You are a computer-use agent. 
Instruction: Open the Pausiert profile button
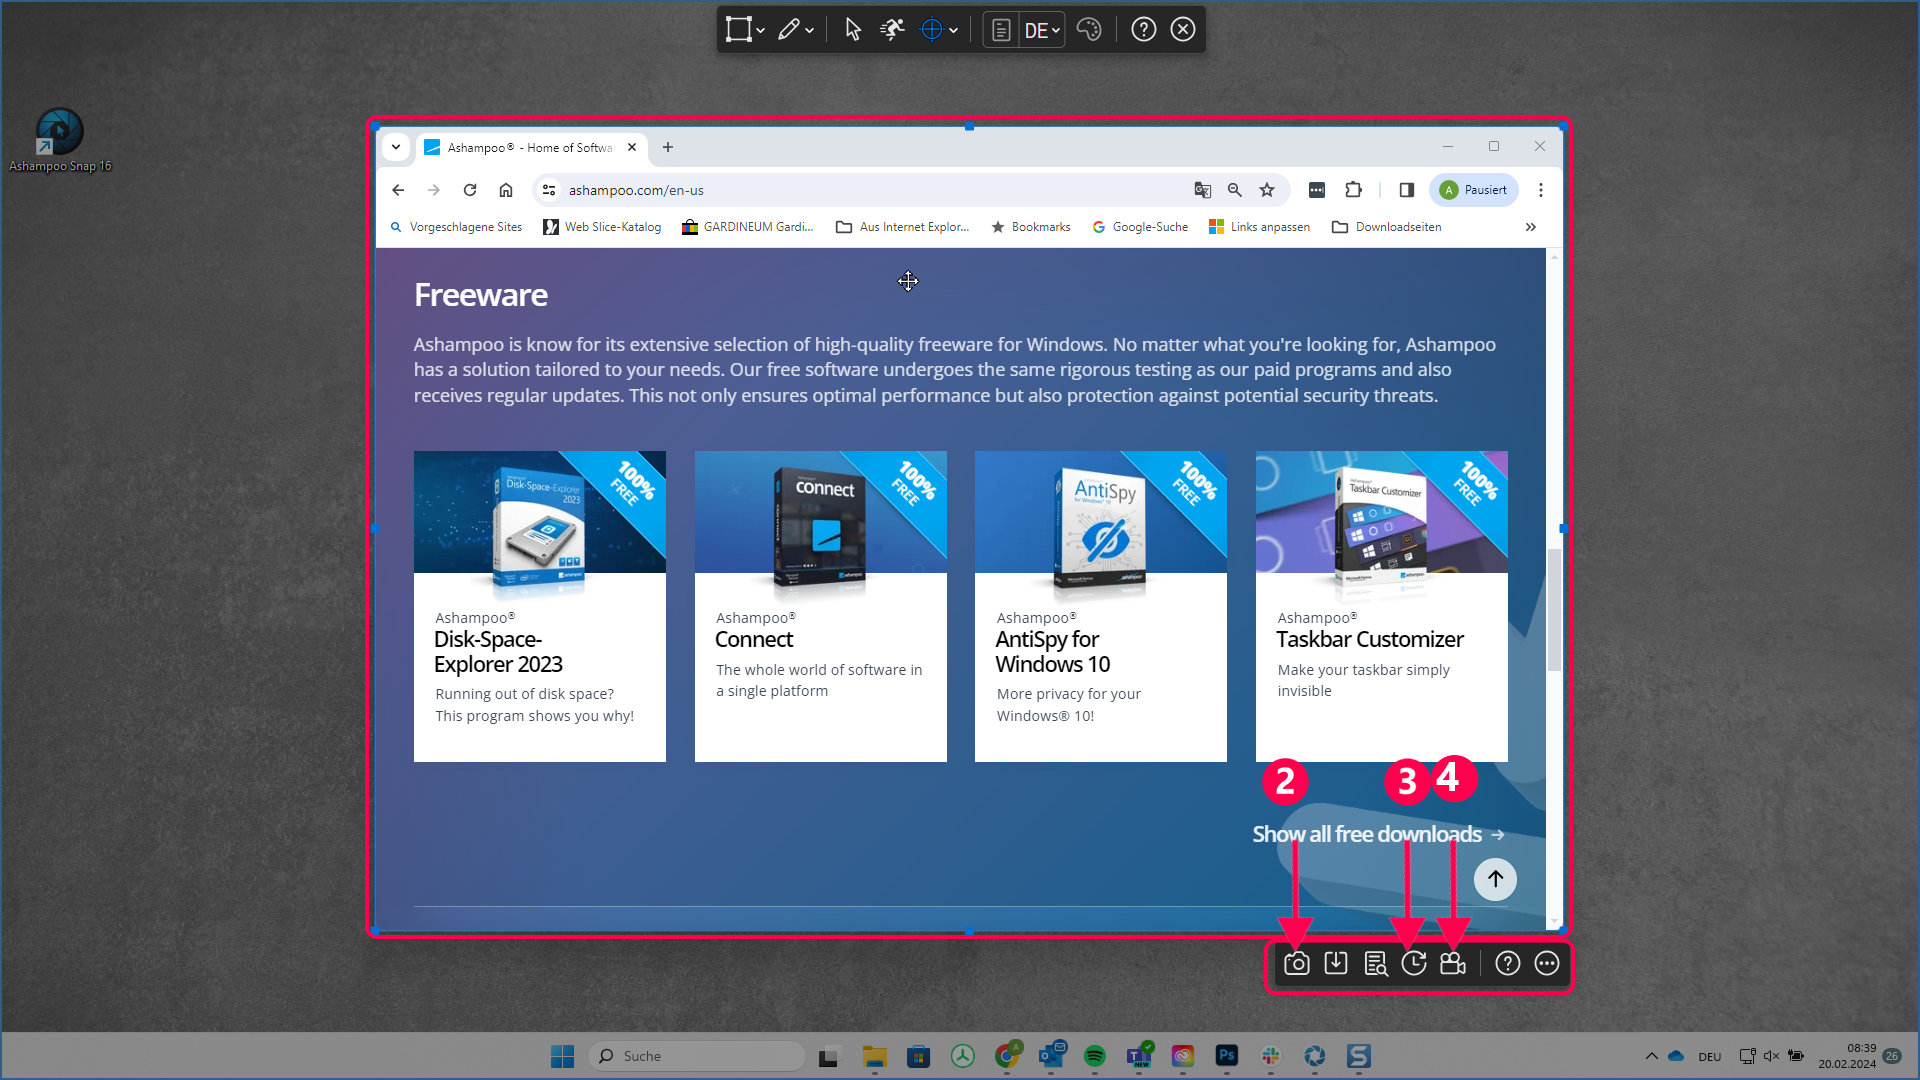(1474, 190)
